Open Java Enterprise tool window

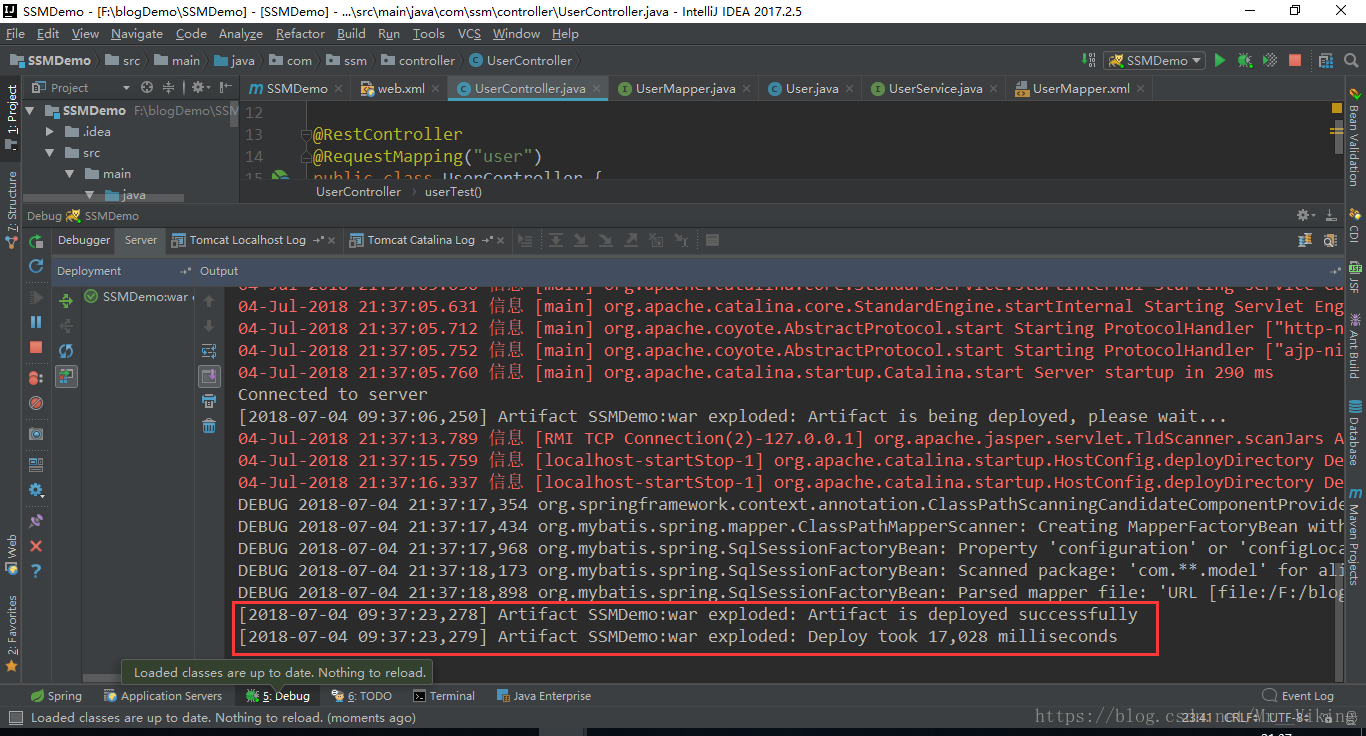[x=543, y=696]
